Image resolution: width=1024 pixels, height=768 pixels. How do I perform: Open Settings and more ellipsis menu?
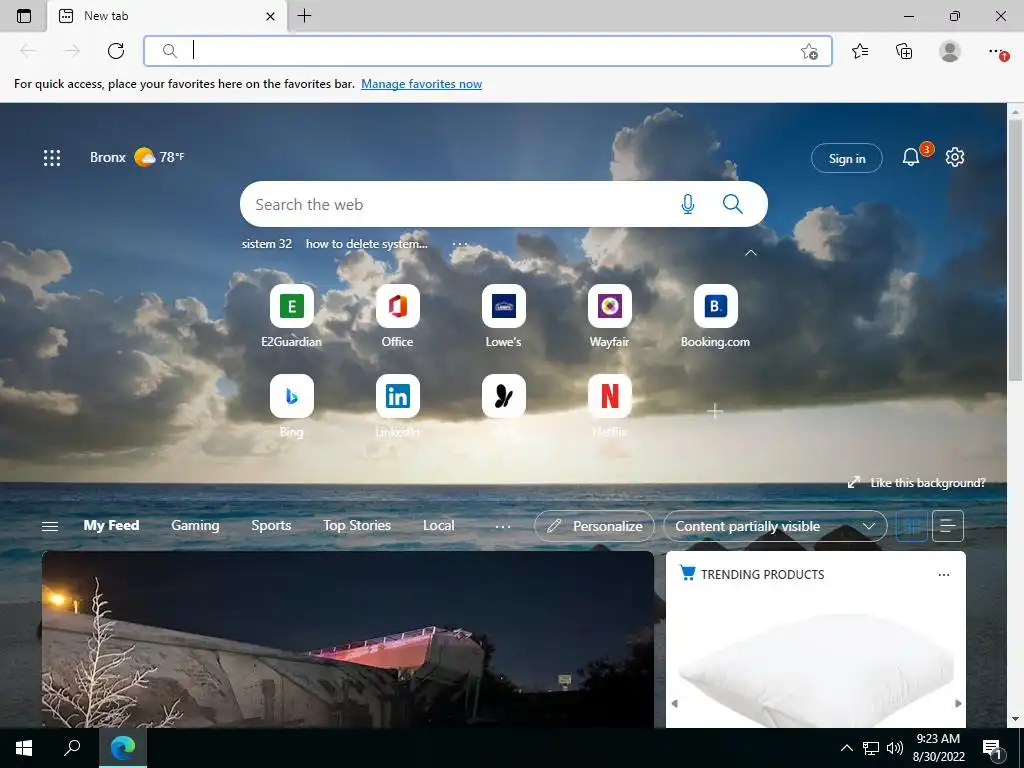995,50
